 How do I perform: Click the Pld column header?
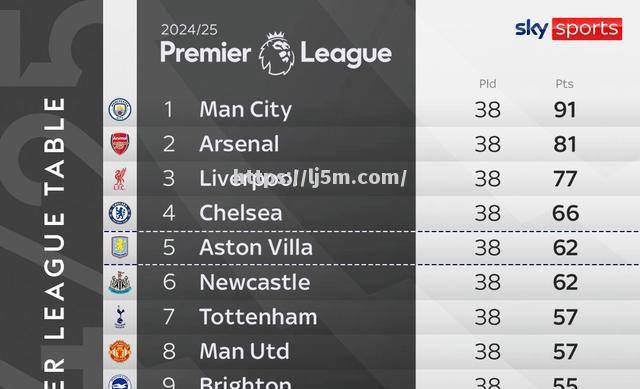(x=487, y=84)
